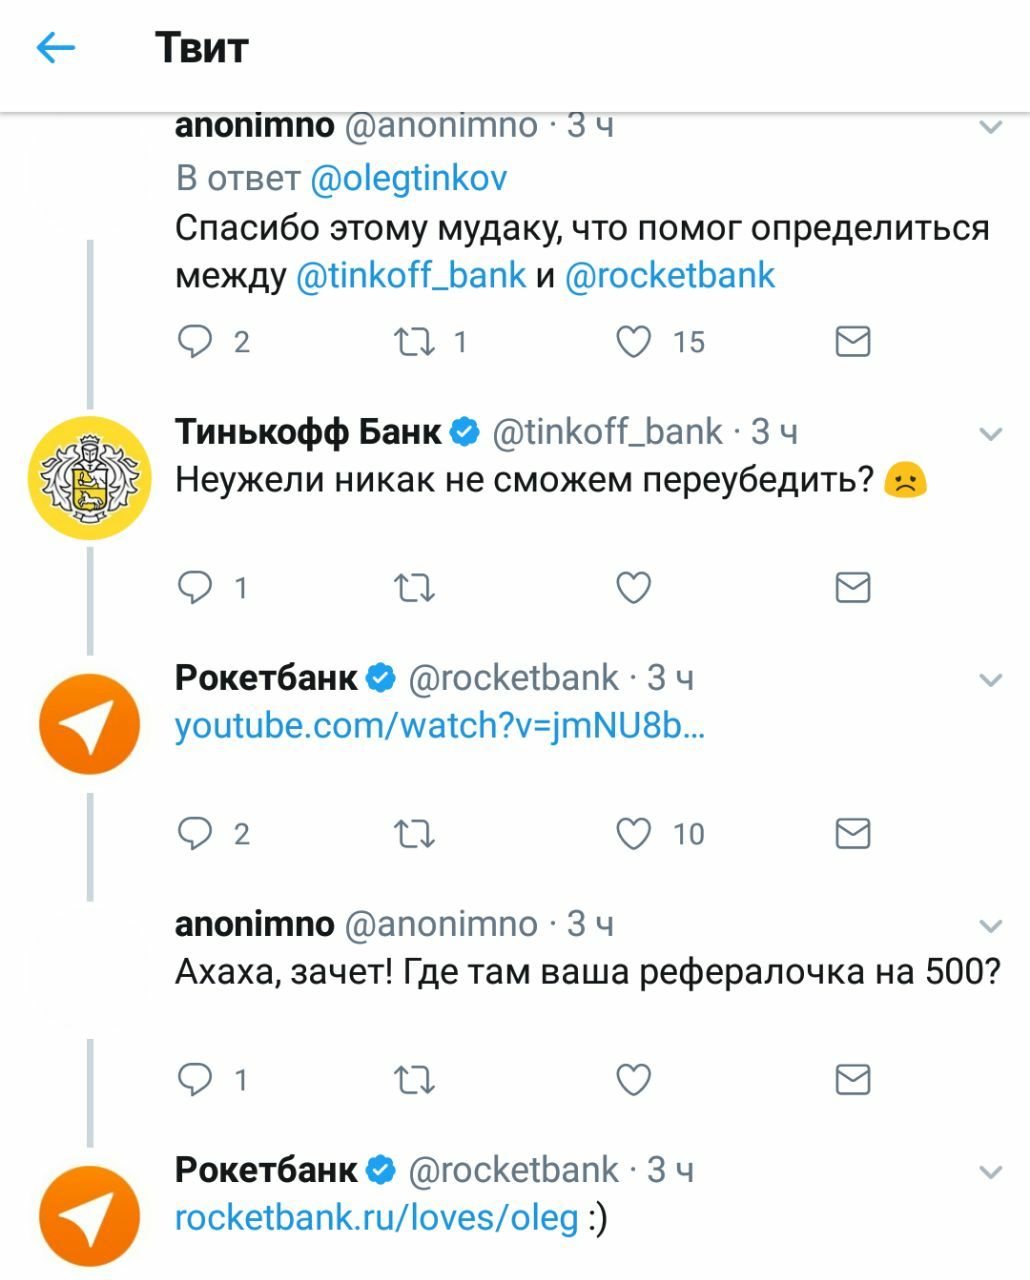
Task: Like the Рокетбанк YouTube link tweet
Action: click(x=634, y=833)
